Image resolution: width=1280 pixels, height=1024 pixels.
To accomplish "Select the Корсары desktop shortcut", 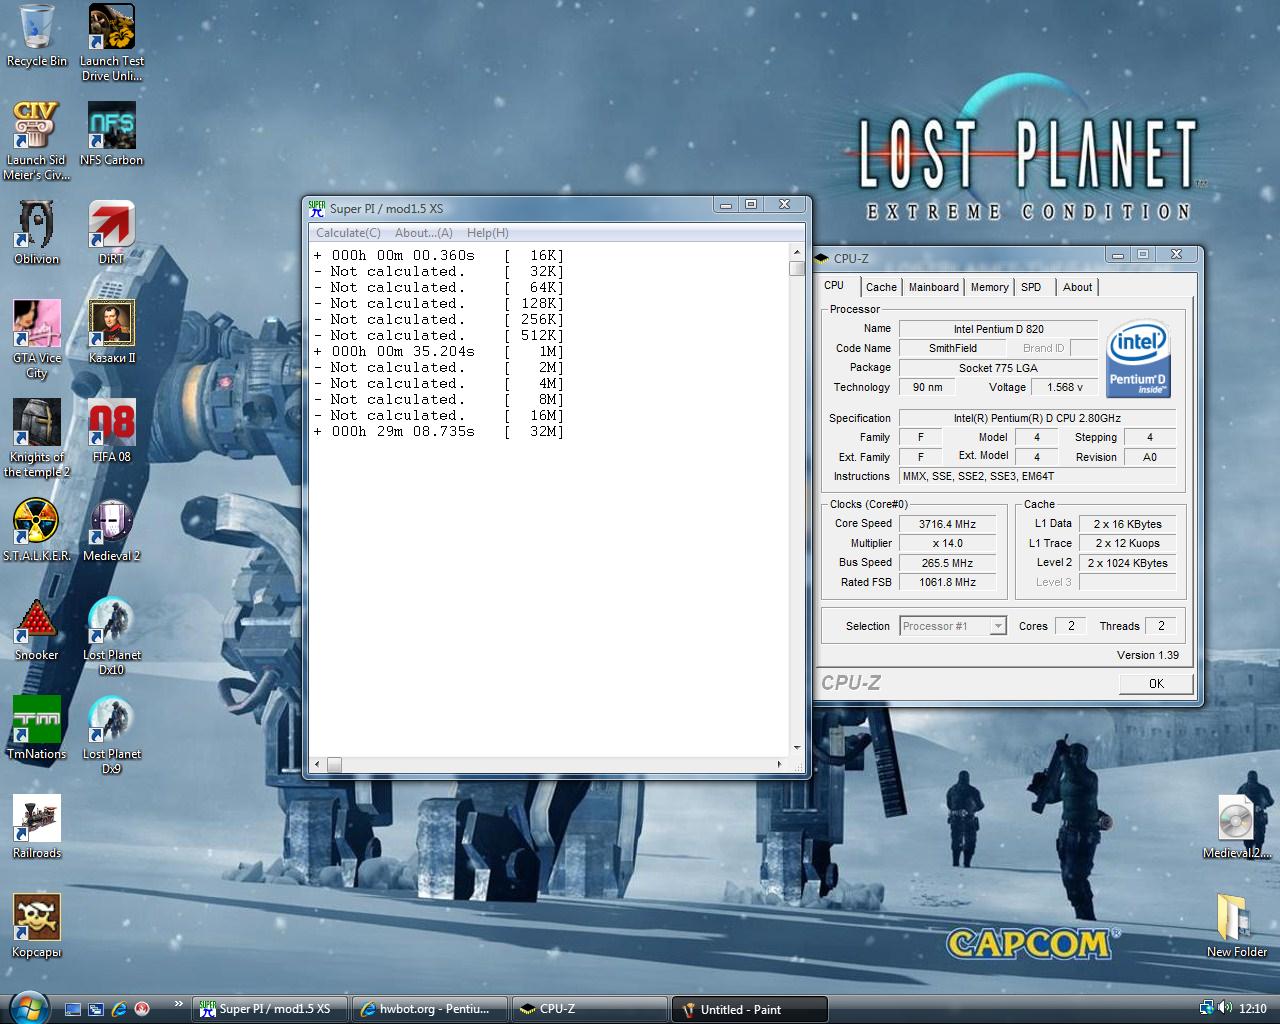I will click(x=37, y=926).
